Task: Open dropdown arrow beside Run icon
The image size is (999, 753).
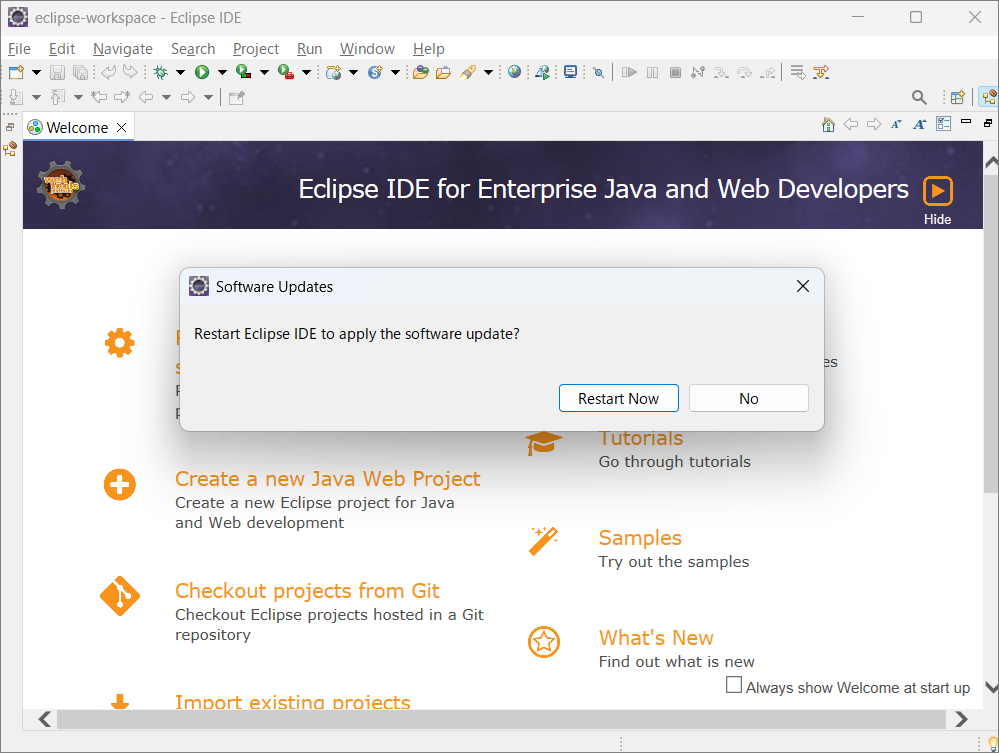Action: coord(222,72)
